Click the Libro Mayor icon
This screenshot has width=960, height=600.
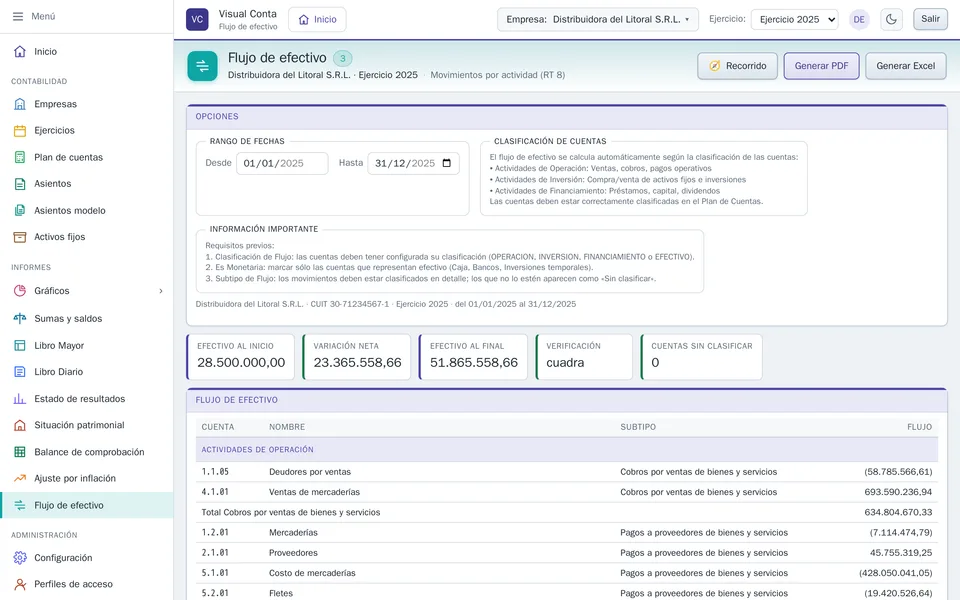click(x=20, y=345)
